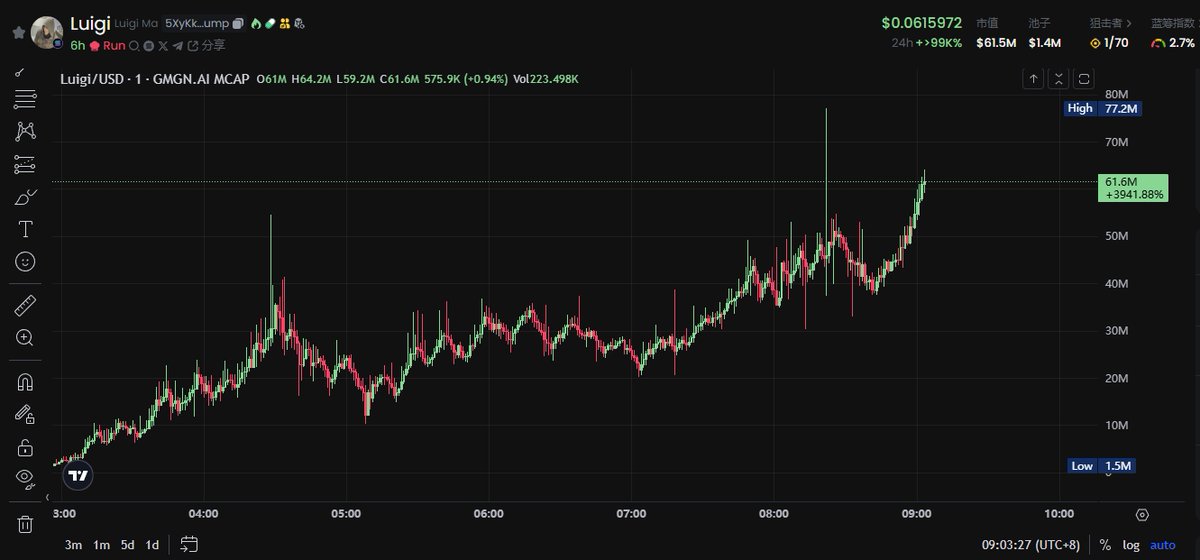Click the 2.7% blue chip index value

click(x=1180, y=43)
